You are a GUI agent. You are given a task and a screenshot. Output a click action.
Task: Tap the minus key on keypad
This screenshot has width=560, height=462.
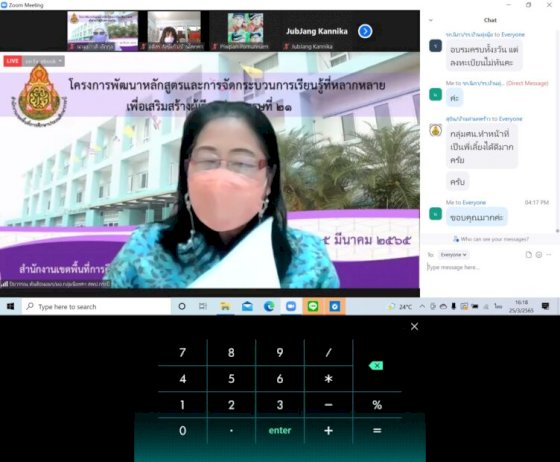328,405
